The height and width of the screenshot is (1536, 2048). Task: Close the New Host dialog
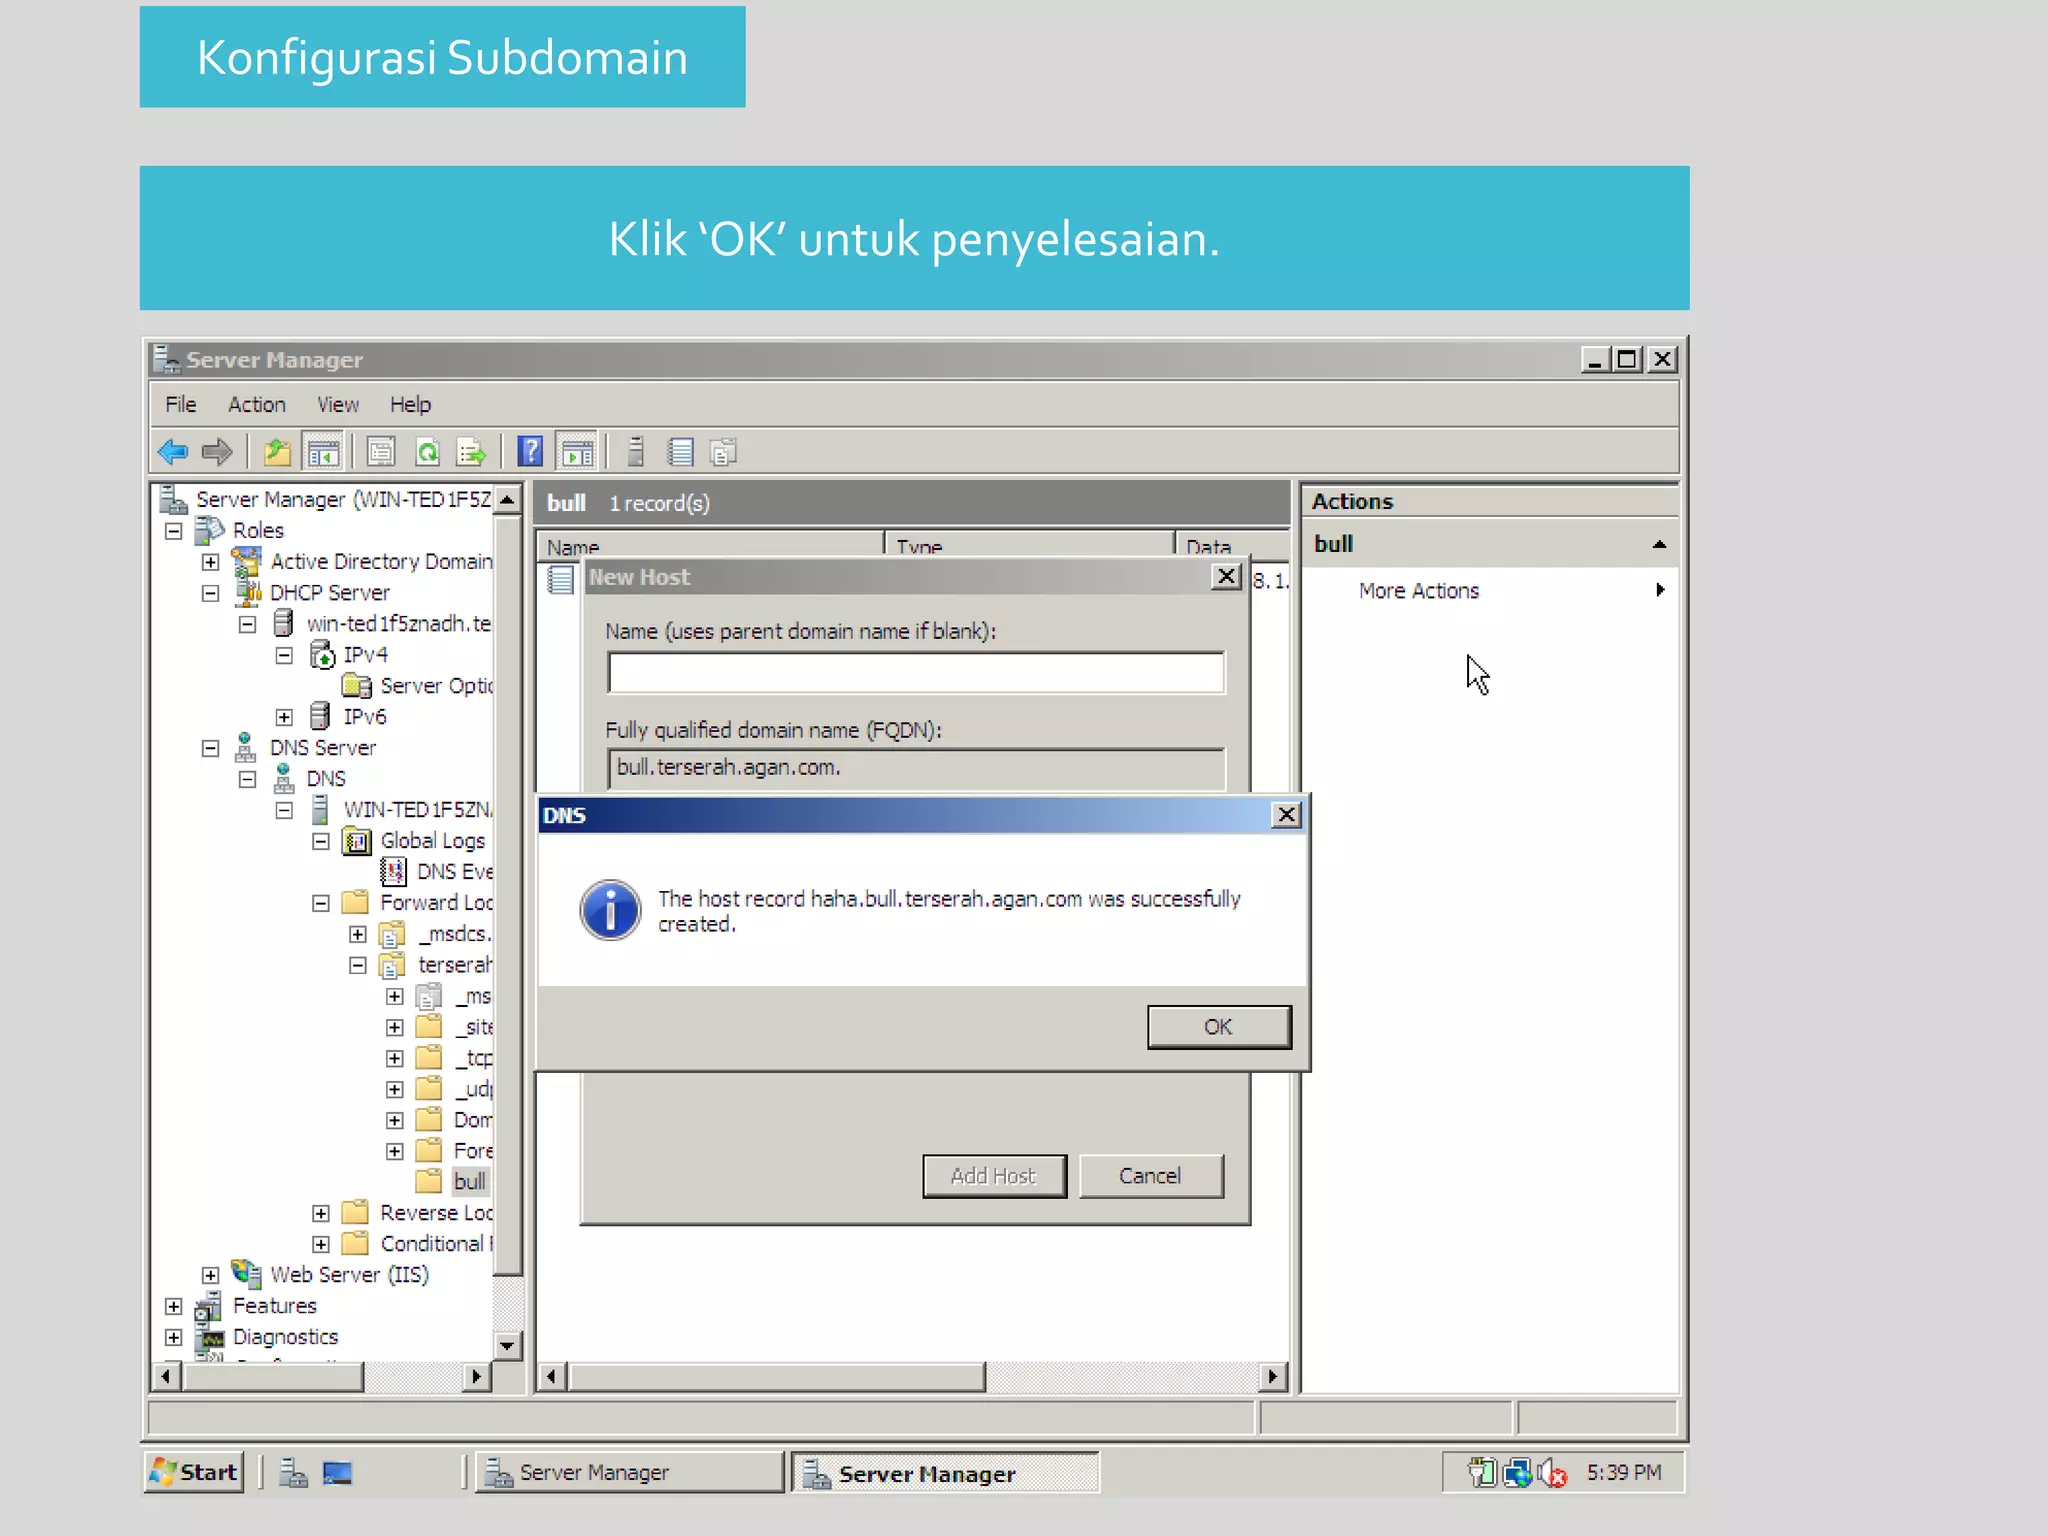[1226, 577]
